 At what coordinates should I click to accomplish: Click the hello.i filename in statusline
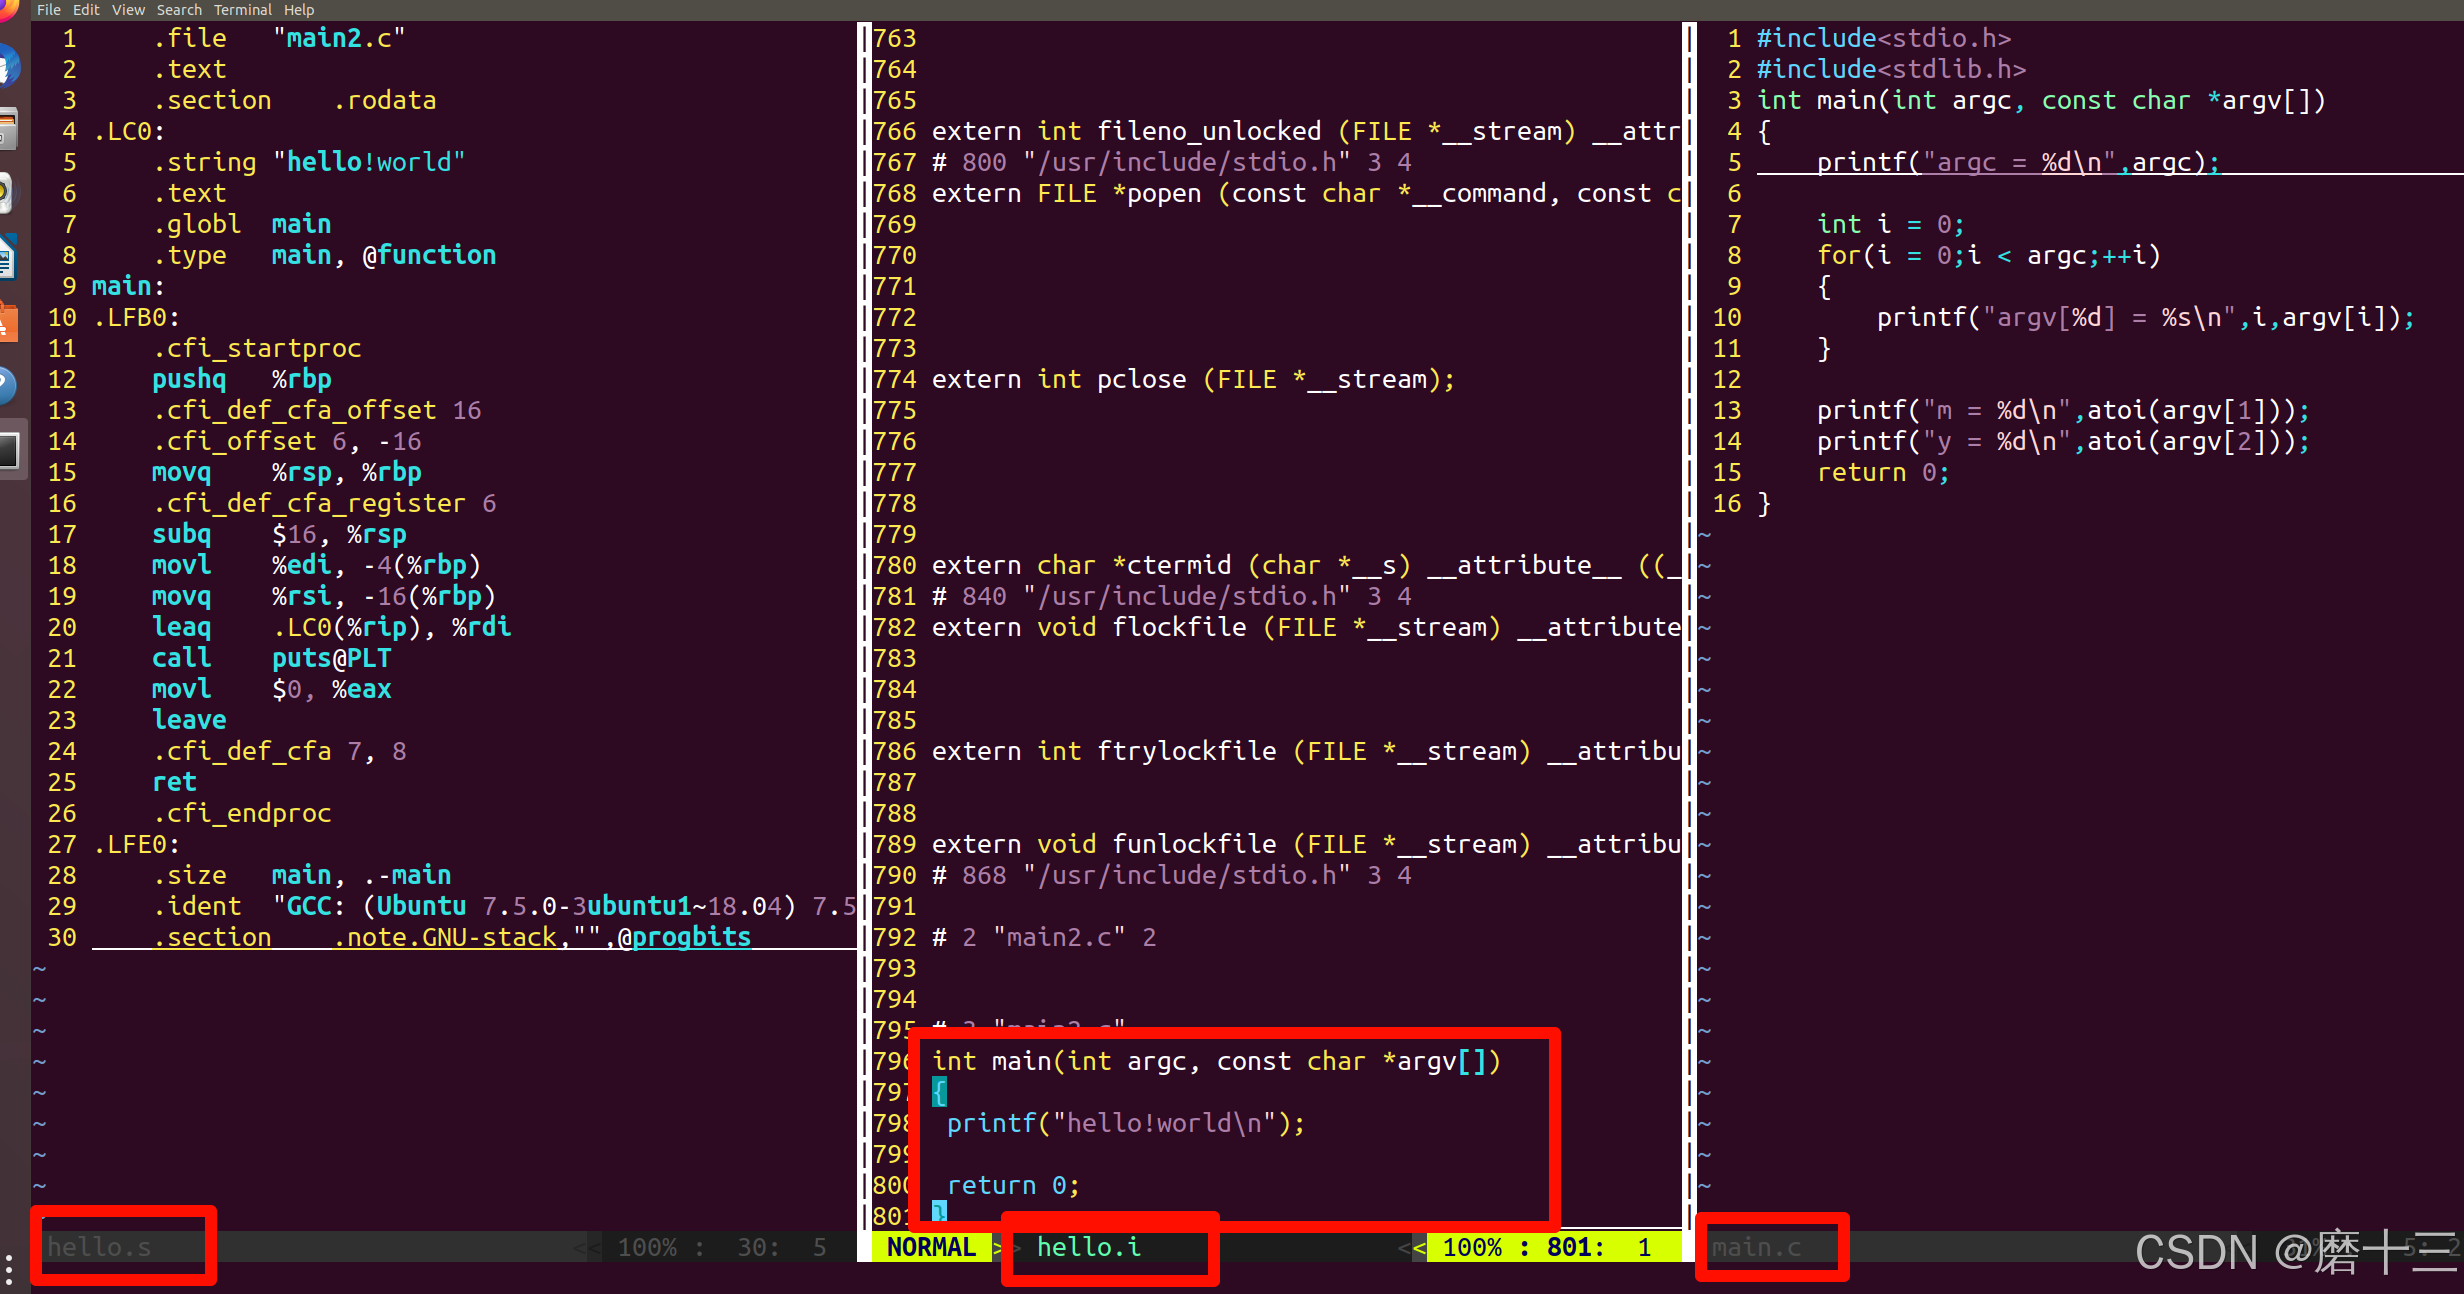pos(1088,1247)
